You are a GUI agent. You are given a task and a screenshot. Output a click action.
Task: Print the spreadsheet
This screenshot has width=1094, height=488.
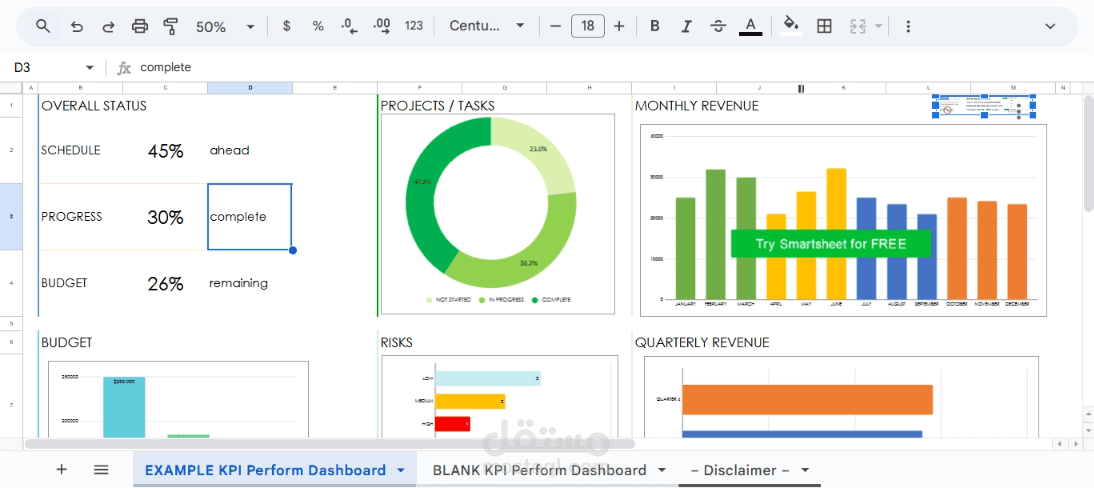[x=140, y=27]
